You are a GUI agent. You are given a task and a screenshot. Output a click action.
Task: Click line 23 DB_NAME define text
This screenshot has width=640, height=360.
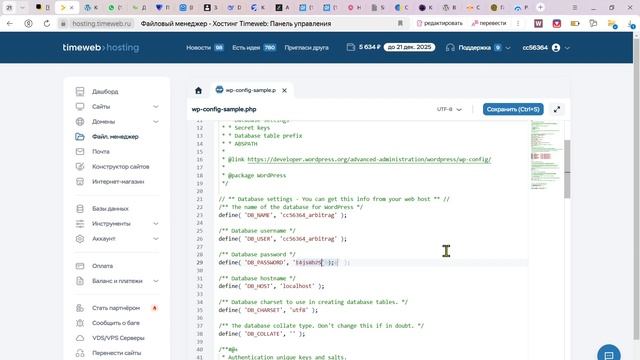(x=282, y=215)
